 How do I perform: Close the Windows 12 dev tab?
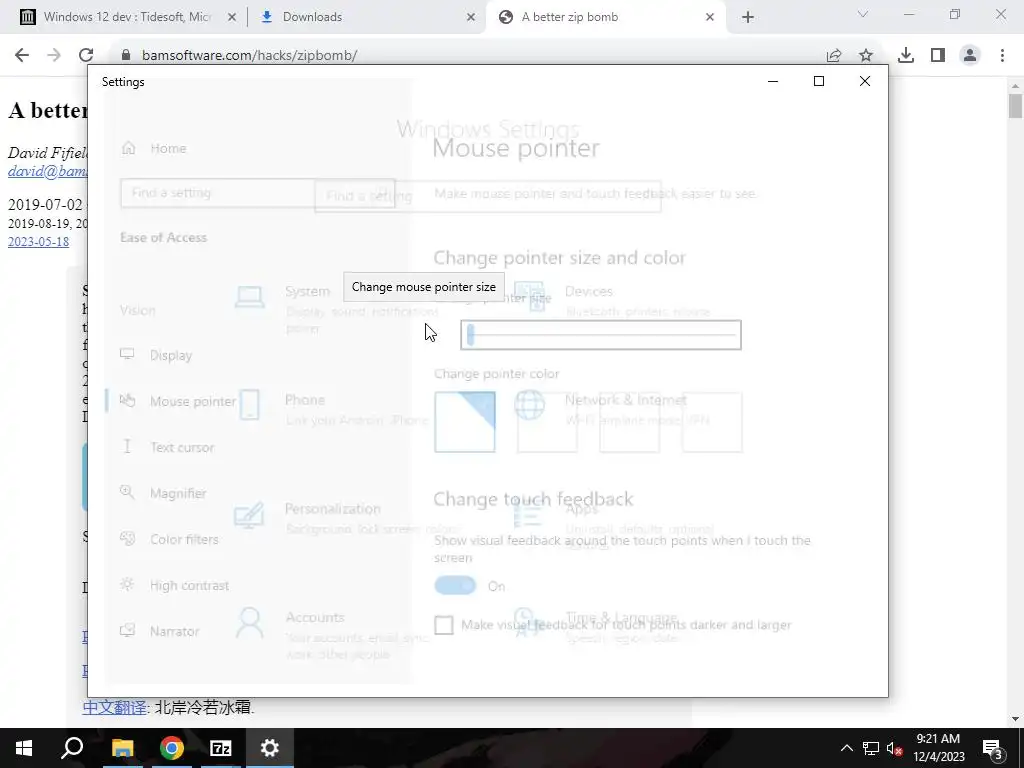(231, 18)
